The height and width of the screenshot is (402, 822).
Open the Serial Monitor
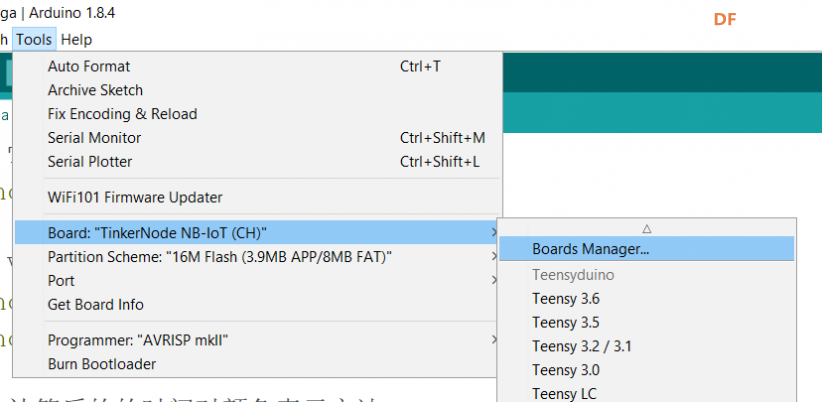[x=257, y=138]
